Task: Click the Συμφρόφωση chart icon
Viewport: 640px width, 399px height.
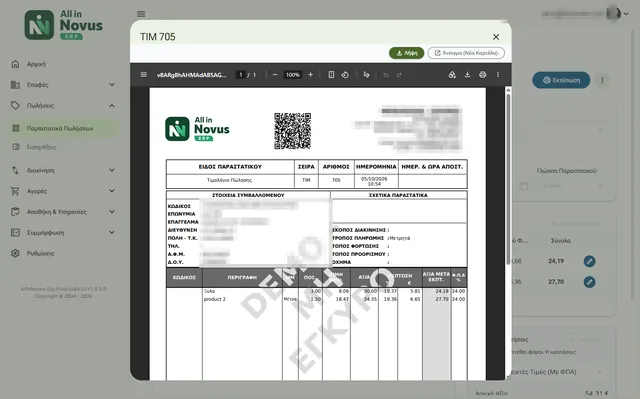Action: tap(15, 233)
